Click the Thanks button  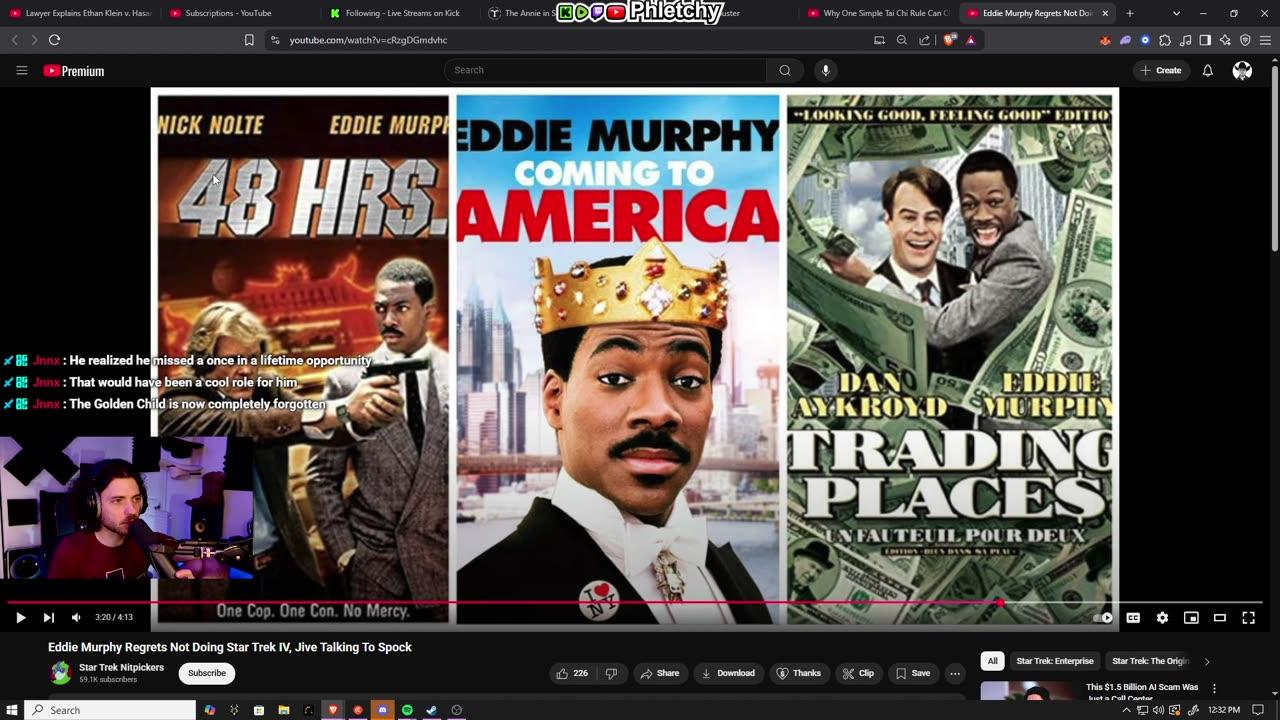799,673
